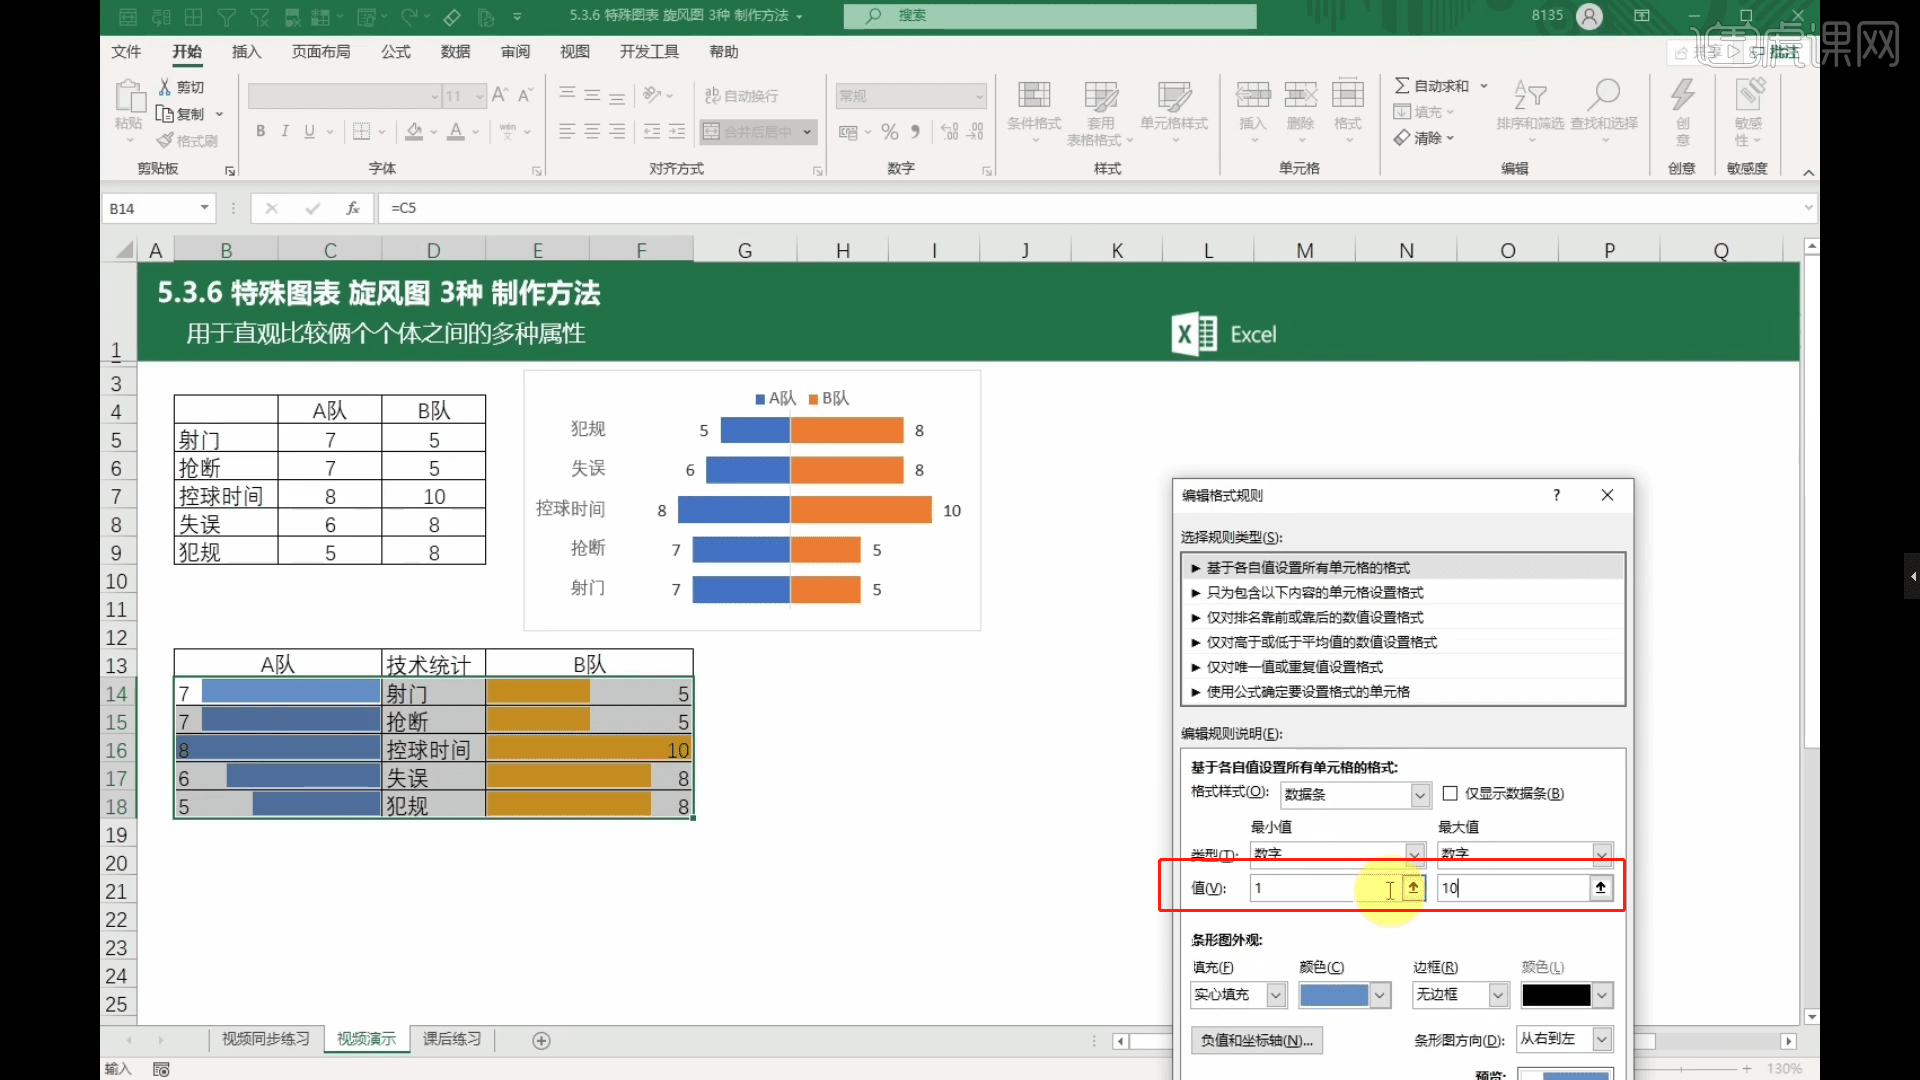
Task: Open the minimum Type dropdown
Action: (1337, 853)
